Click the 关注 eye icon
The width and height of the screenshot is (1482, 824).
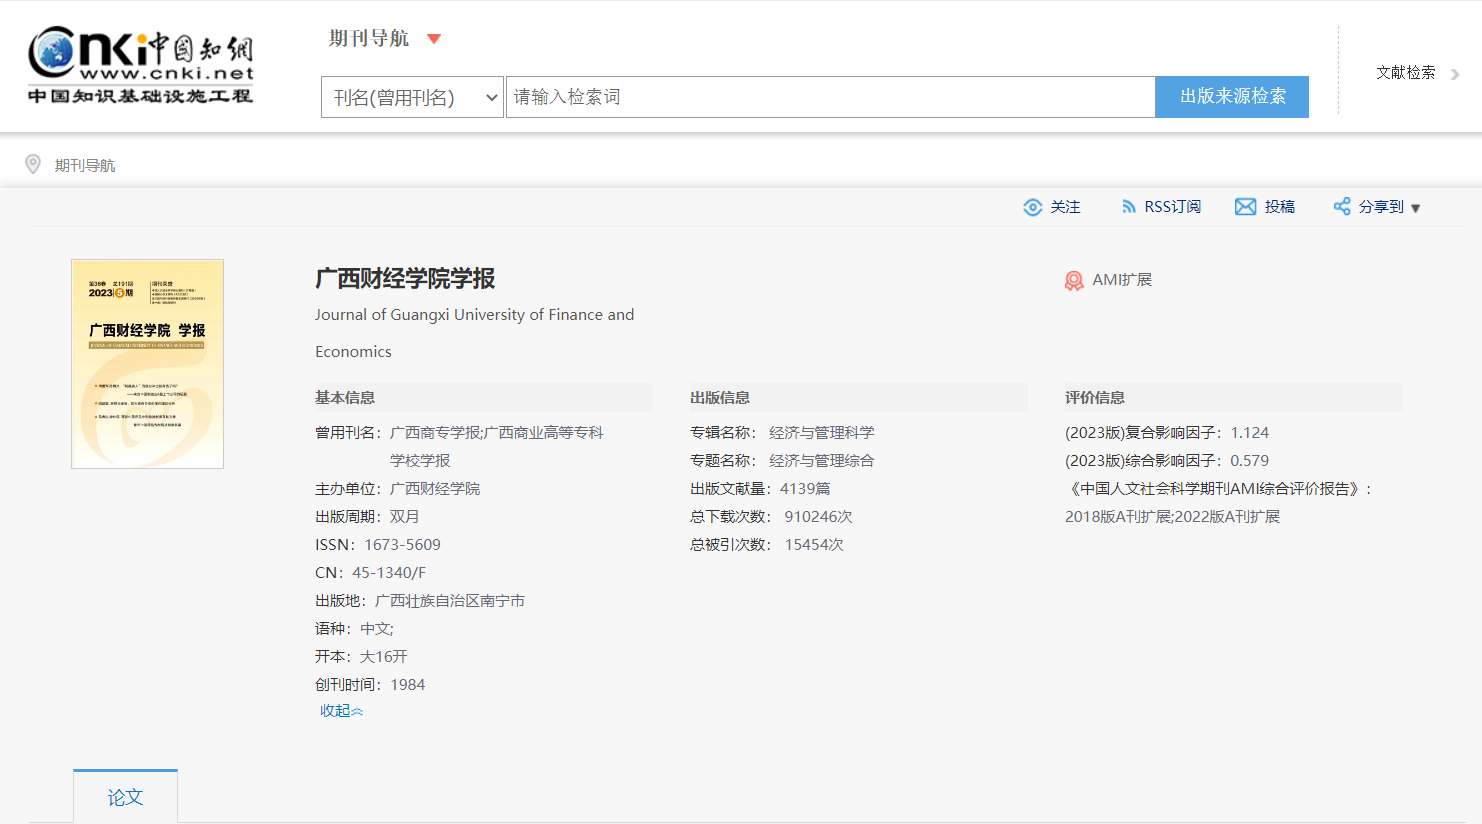click(1033, 207)
